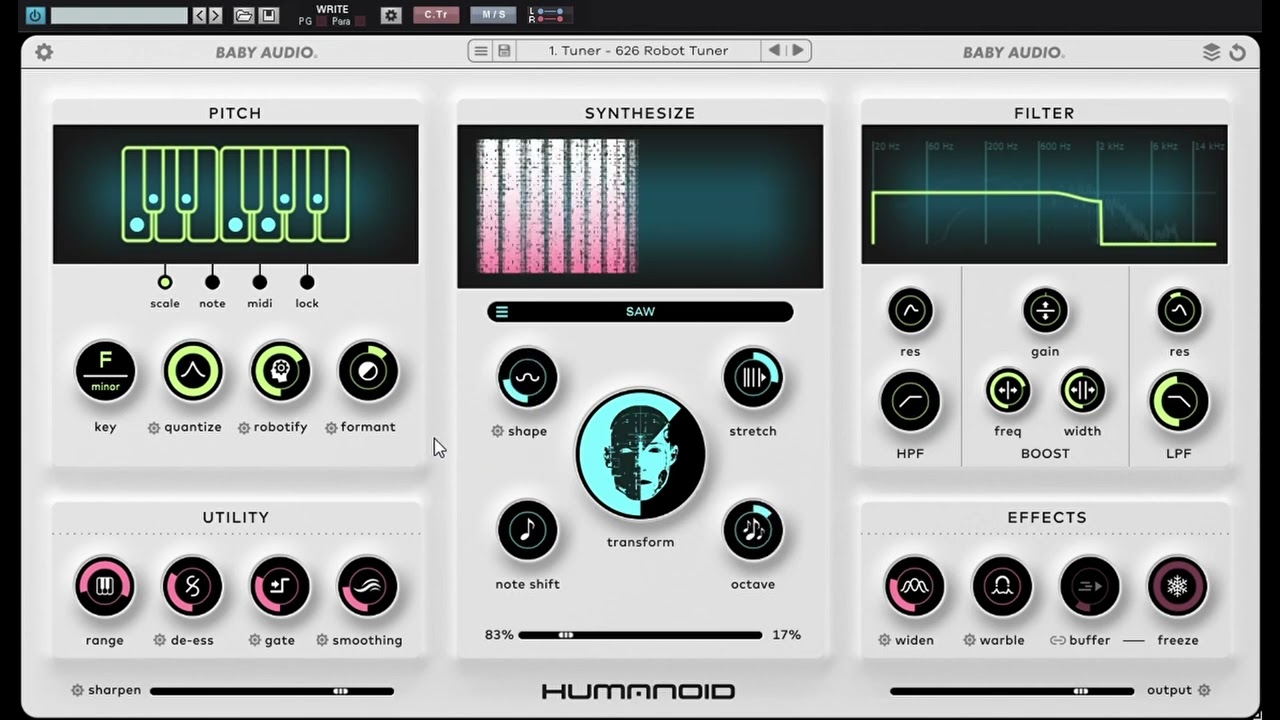Image resolution: width=1280 pixels, height=720 pixels.
Task: Click the warble effect knob icon
Action: [1002, 587]
